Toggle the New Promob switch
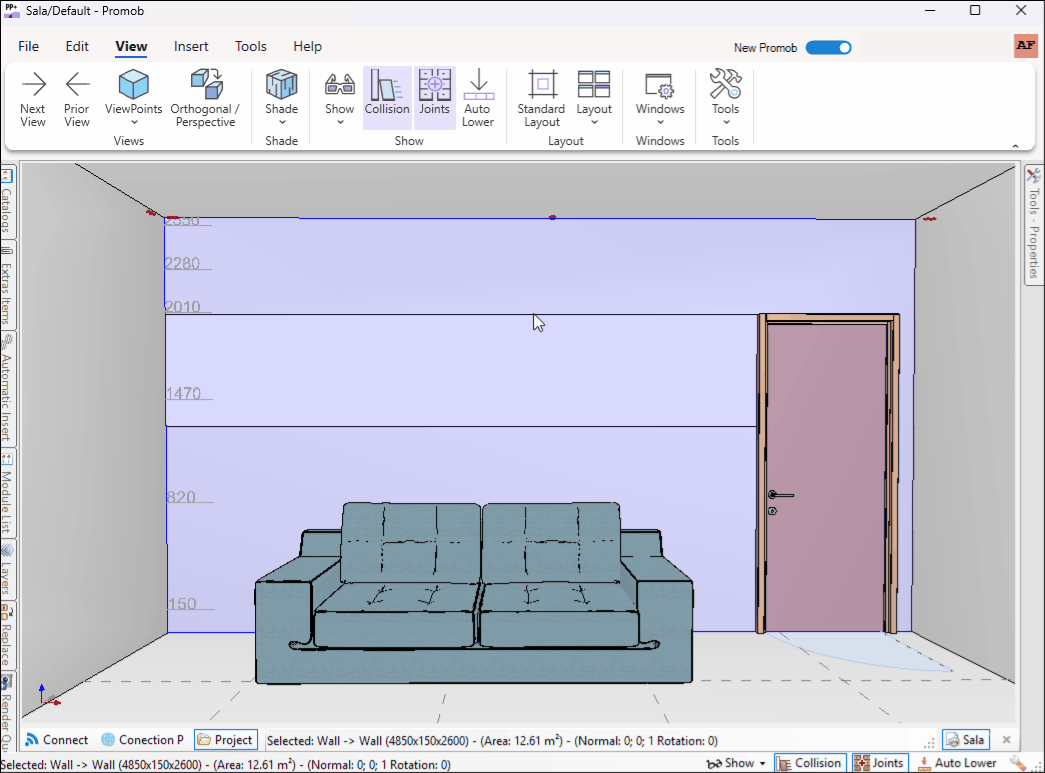Screen dimensions: 1045x773 point(828,47)
